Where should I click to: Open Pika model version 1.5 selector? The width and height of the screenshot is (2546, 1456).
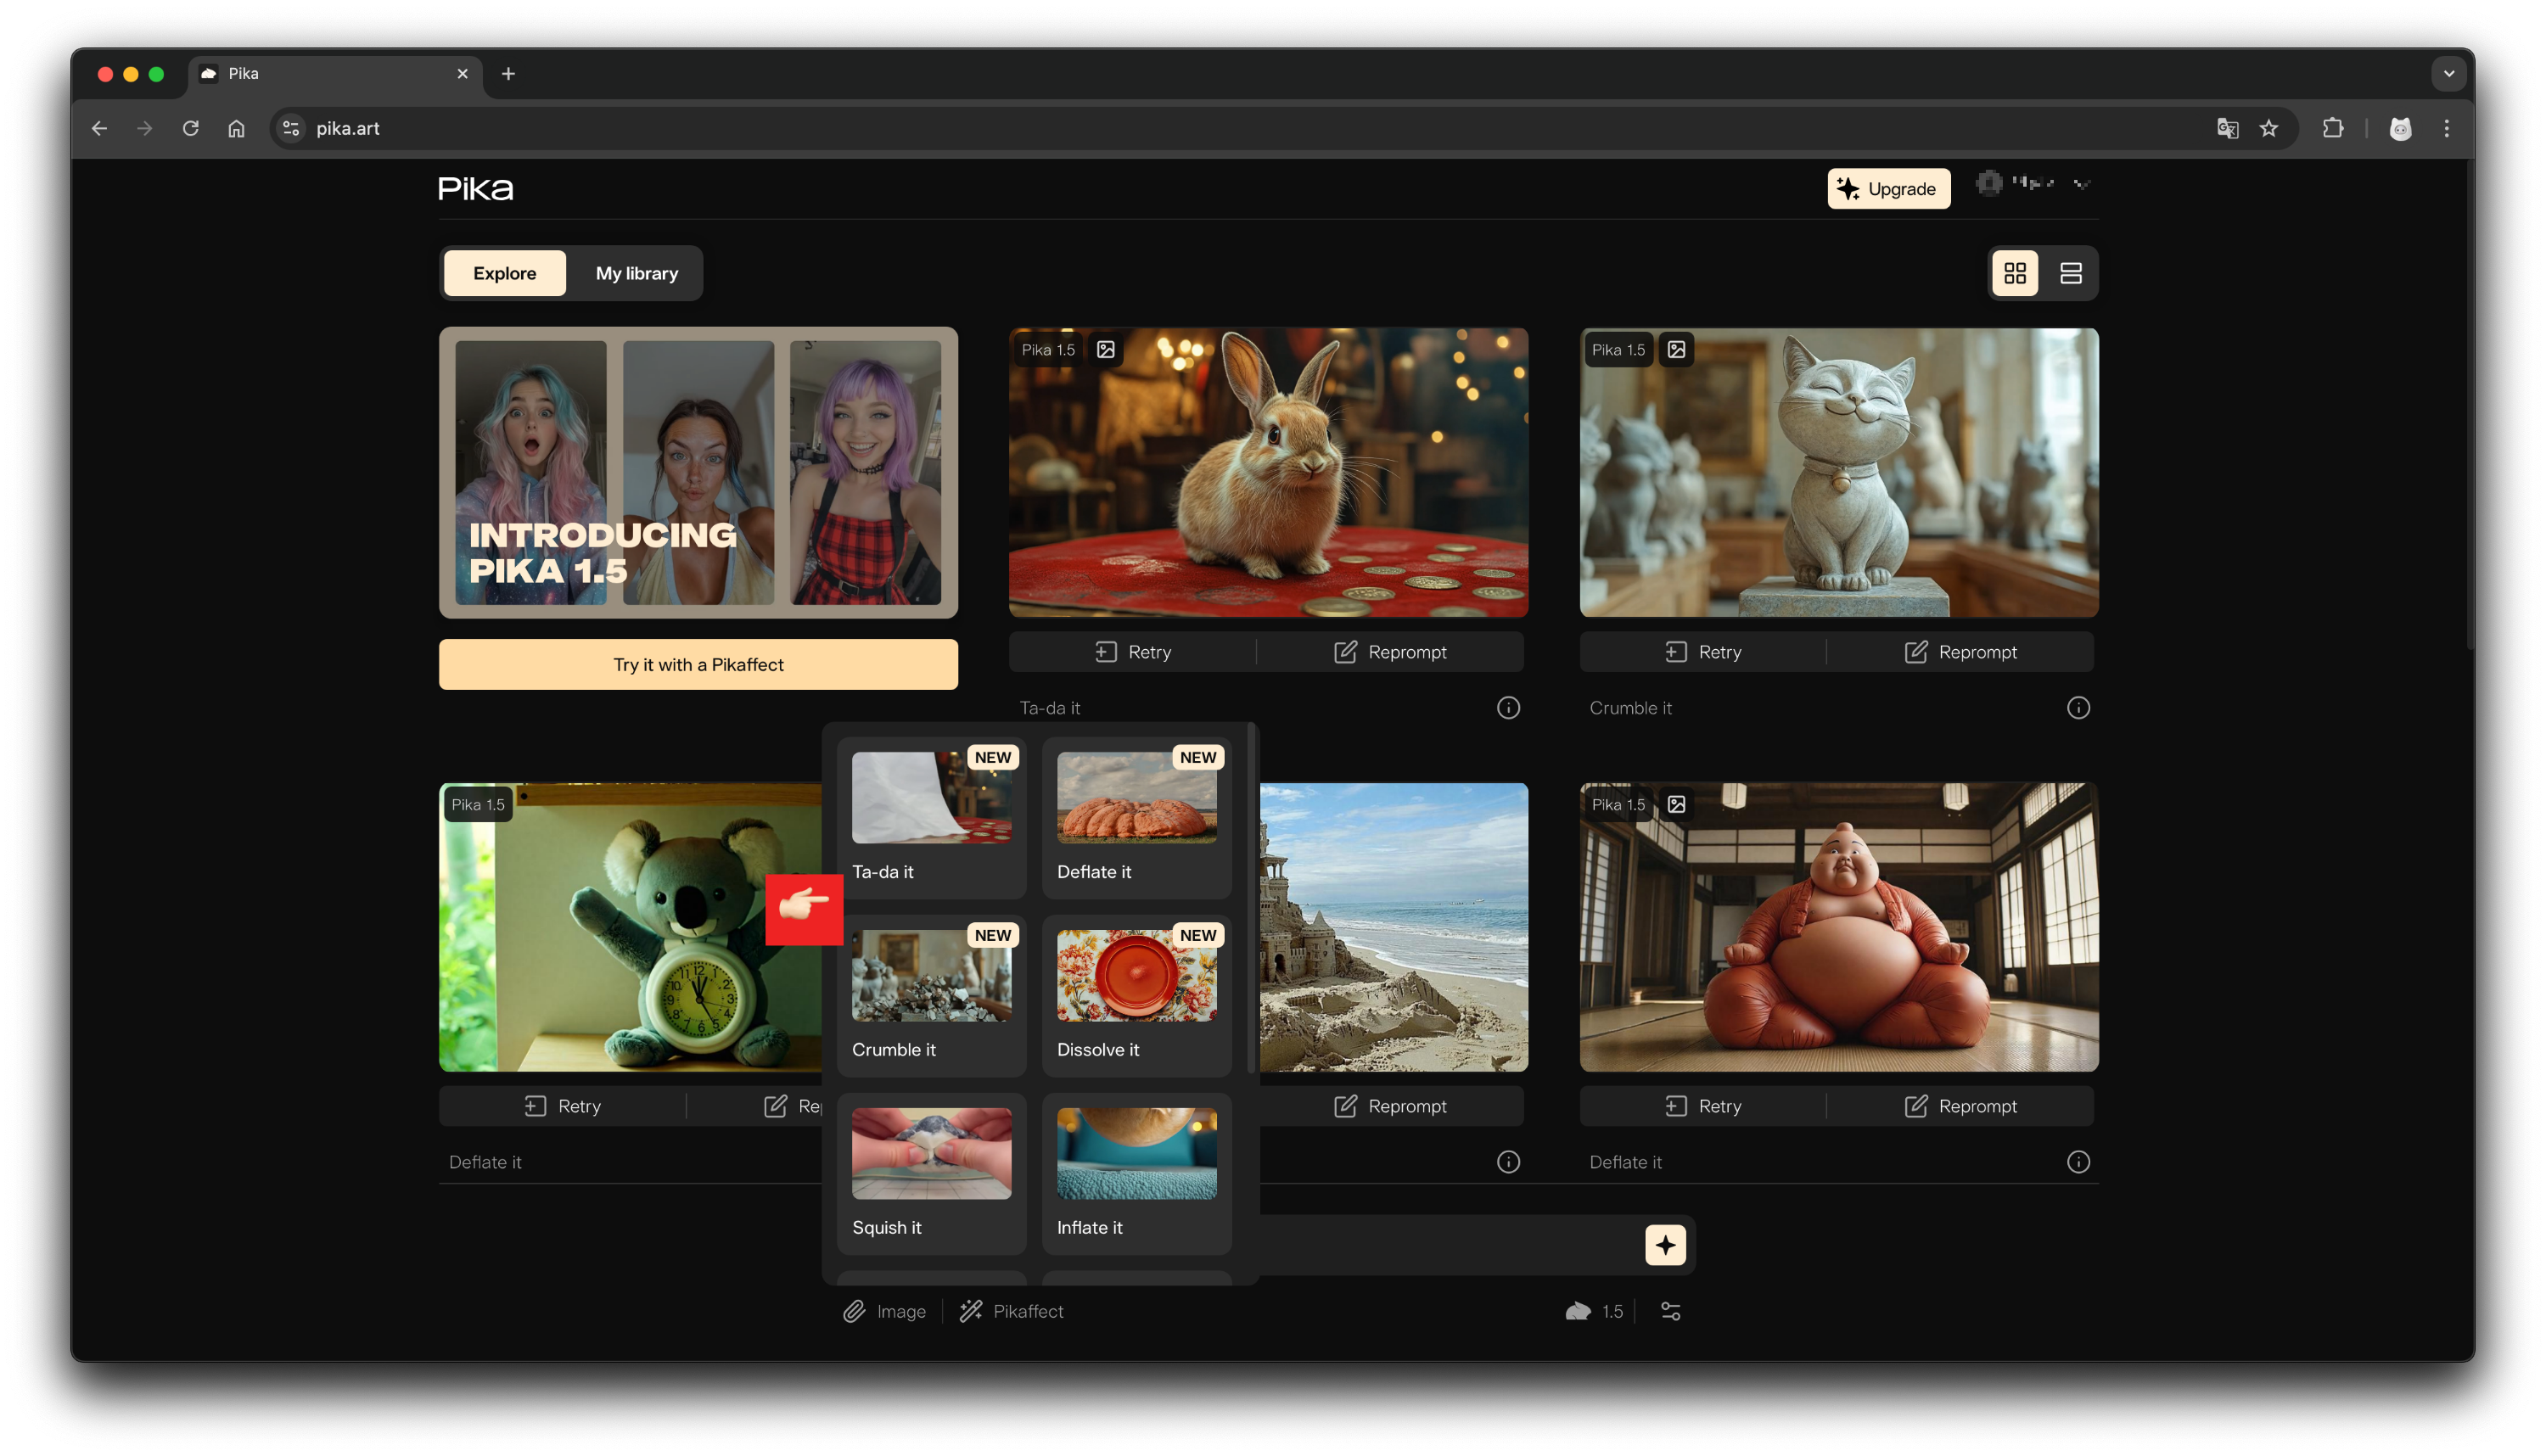[x=1595, y=1311]
